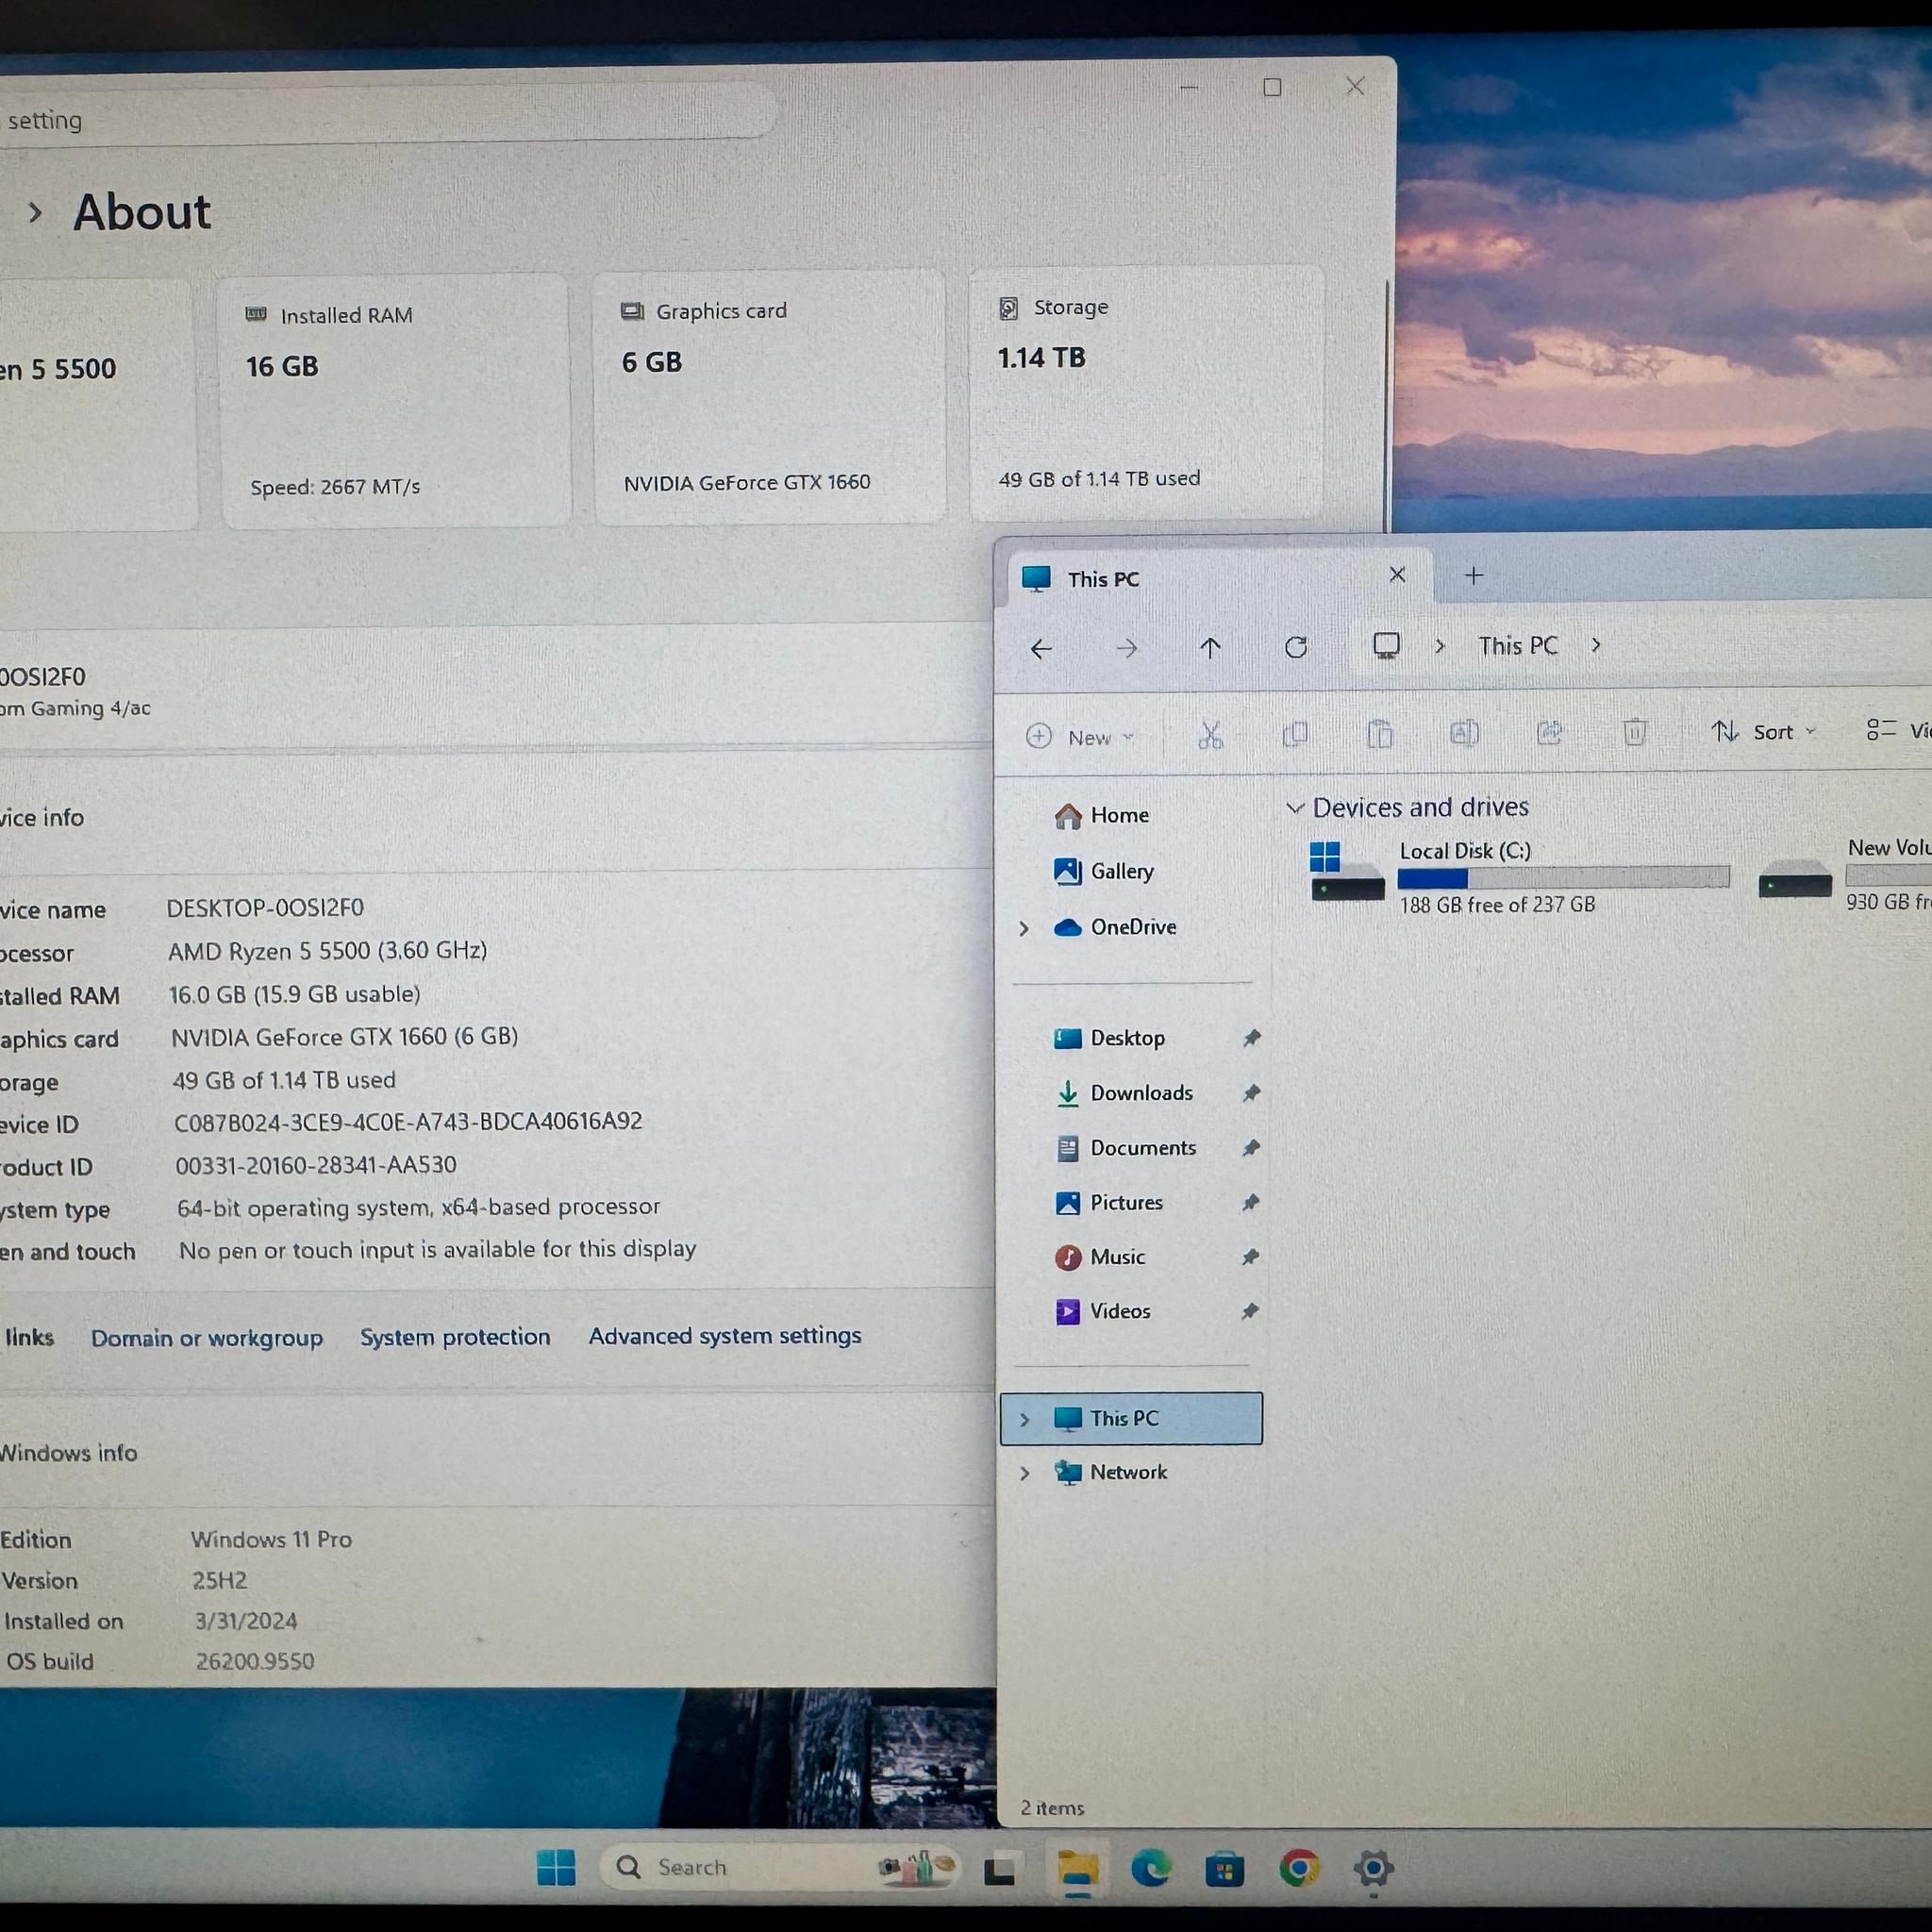Open the Videos folder in sidebar

coord(1103,1311)
